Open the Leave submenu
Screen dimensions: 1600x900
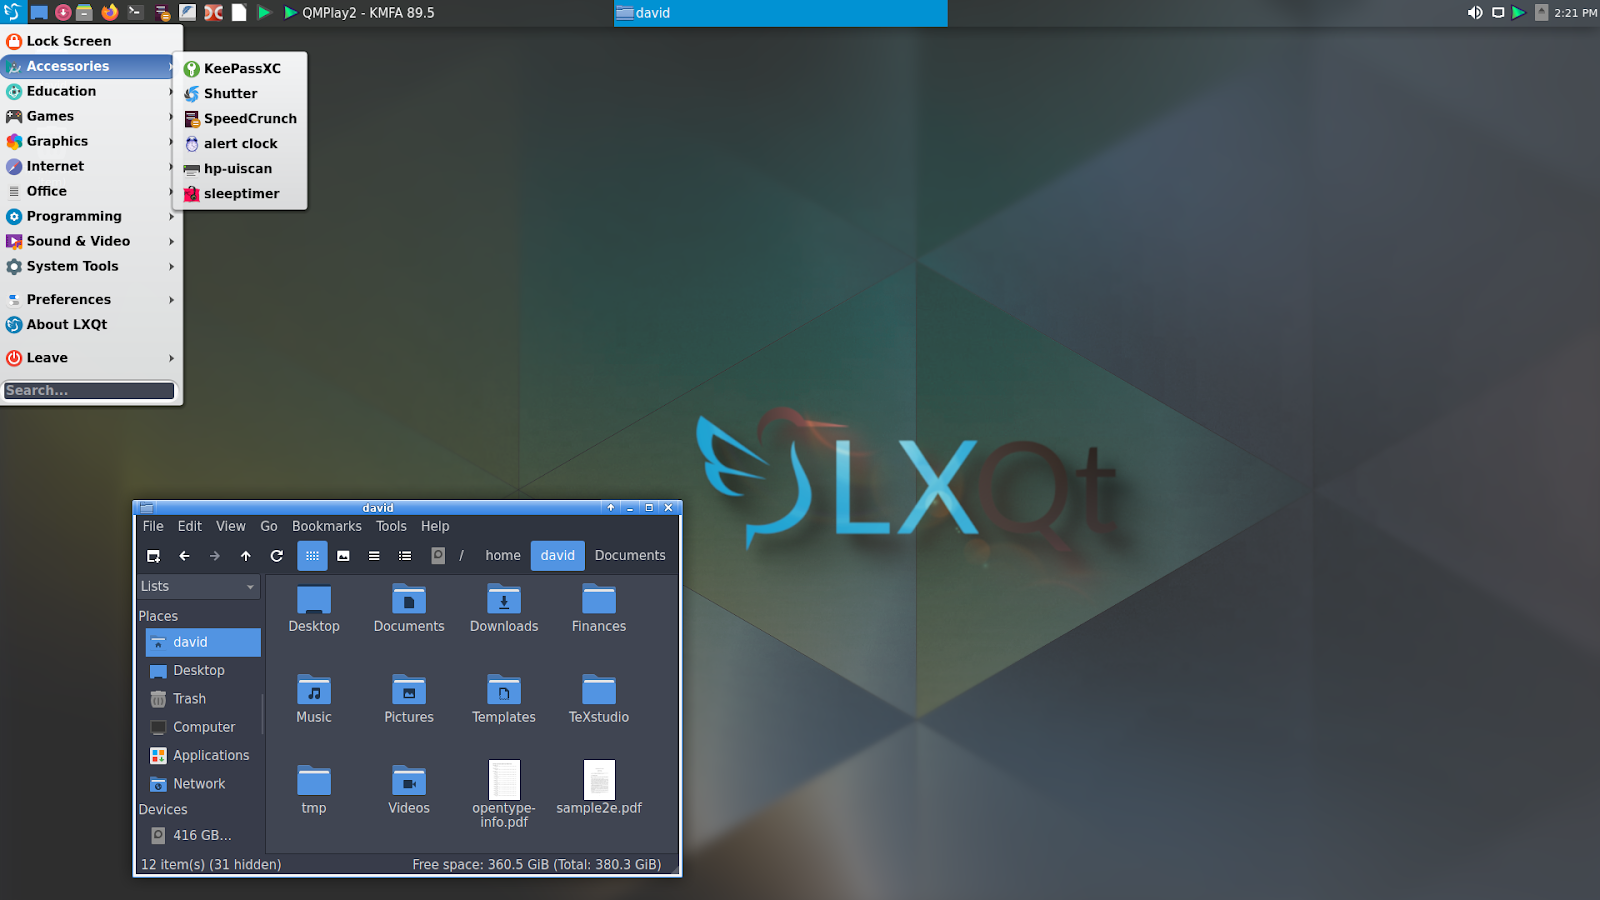click(90, 358)
